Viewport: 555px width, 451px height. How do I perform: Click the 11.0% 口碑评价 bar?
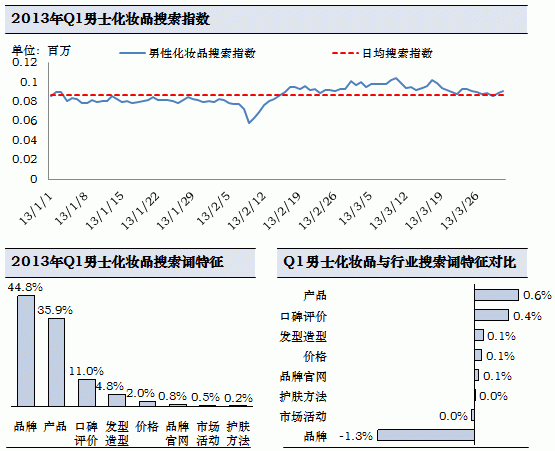click(87, 393)
